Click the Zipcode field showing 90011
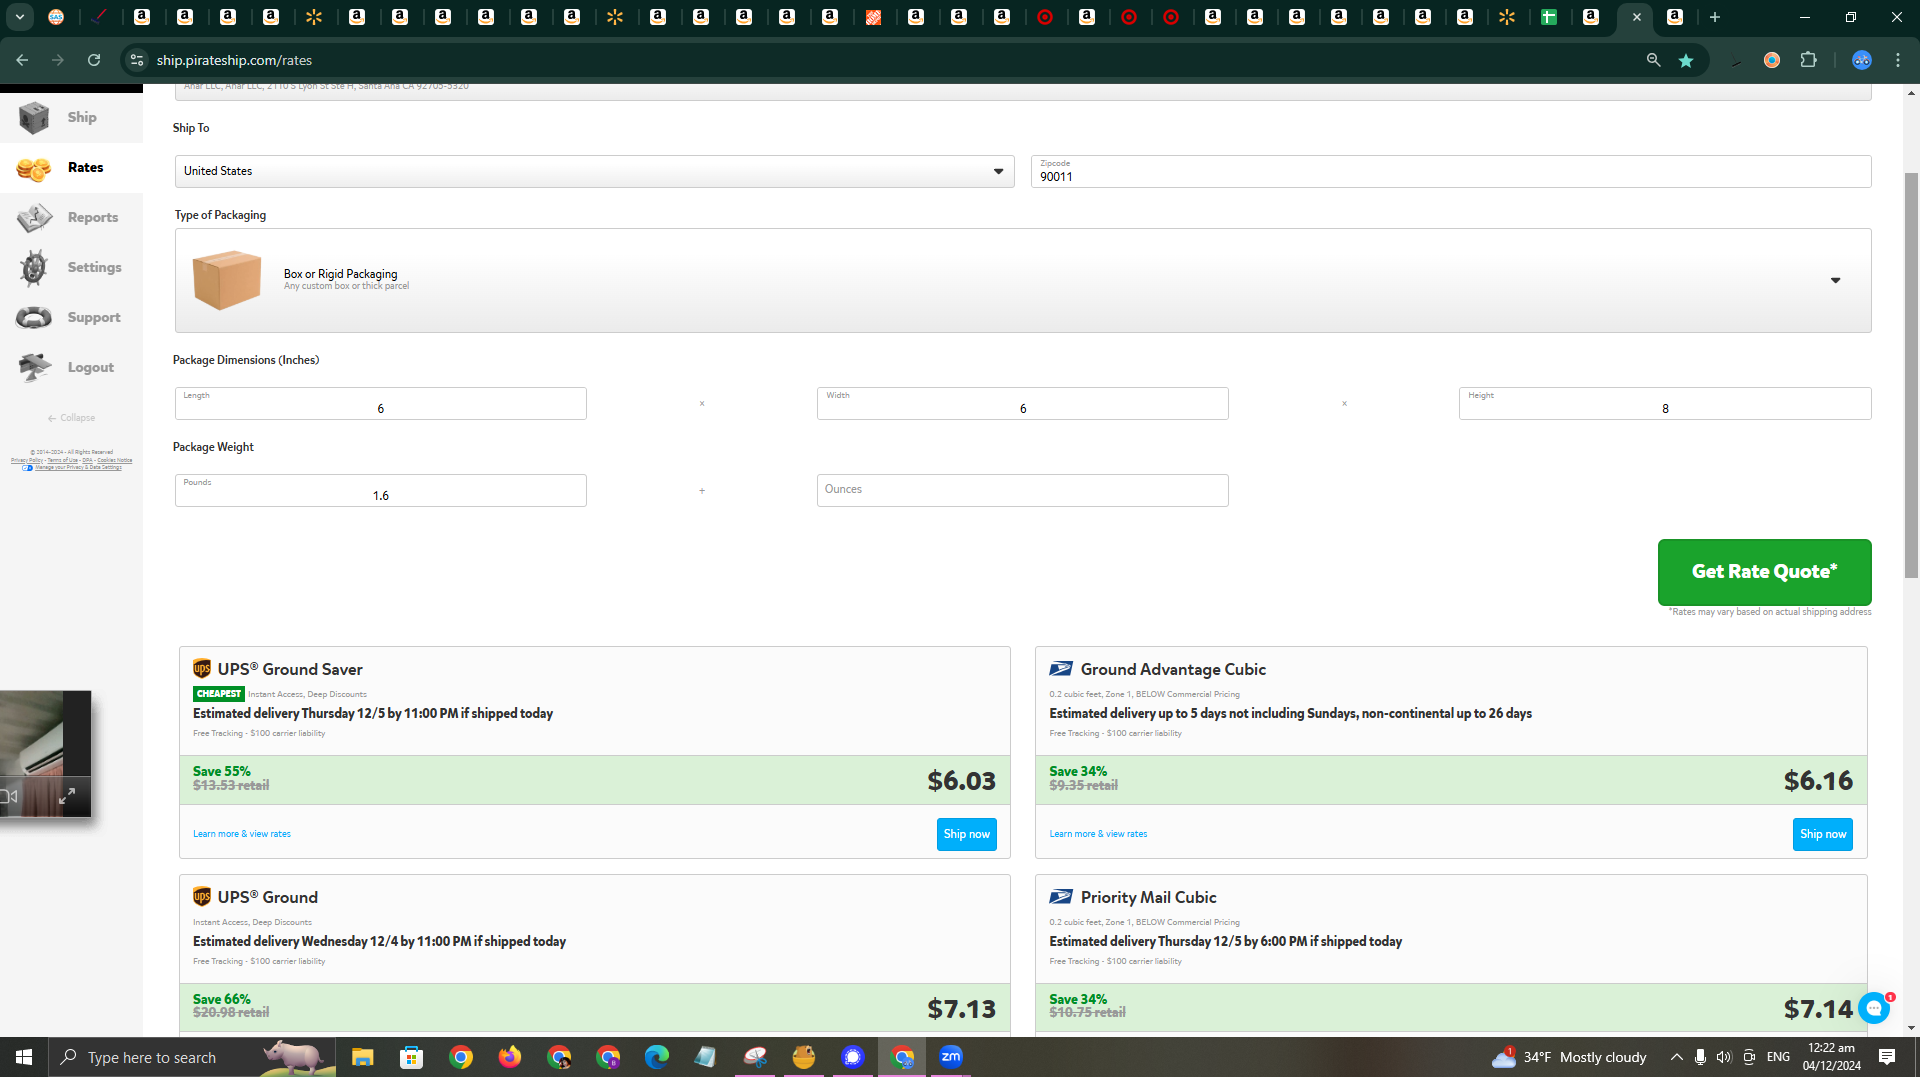Viewport: 1920px width, 1077px height. point(1450,171)
